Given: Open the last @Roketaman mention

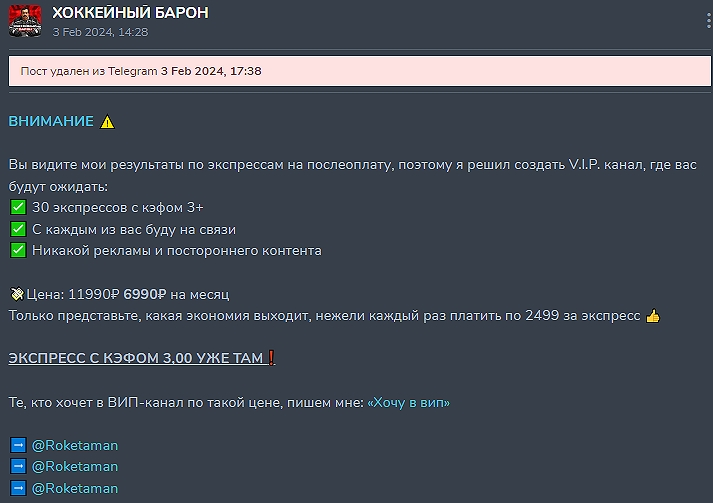Looking at the screenshot, I should click(75, 488).
